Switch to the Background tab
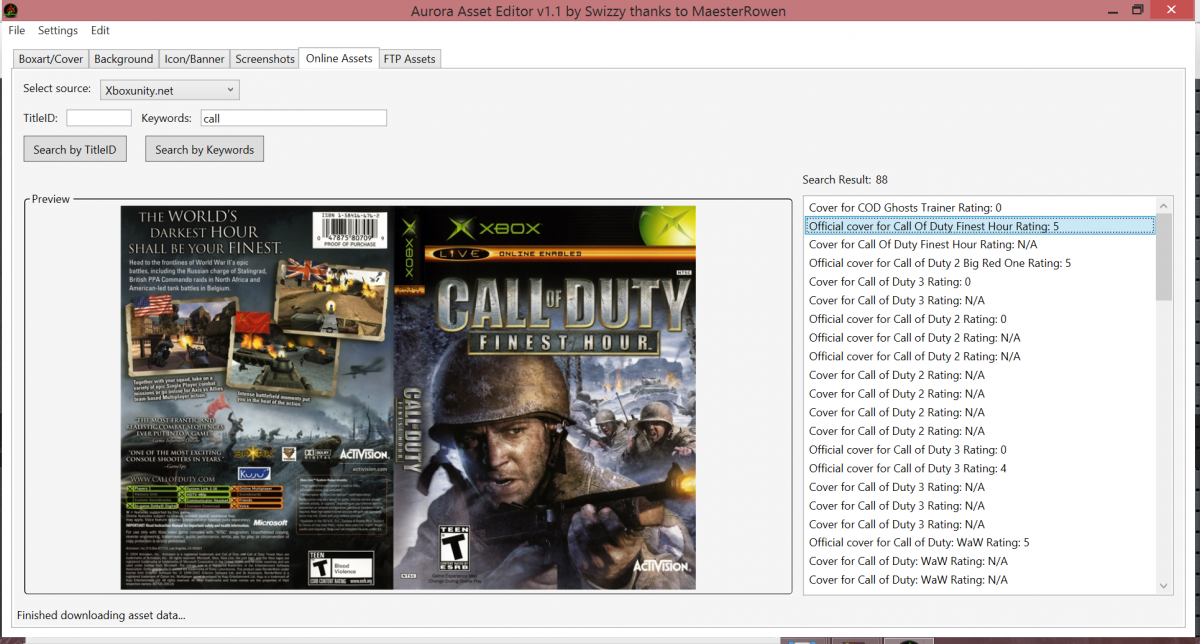Viewport: 1200px width, 644px height. (124, 59)
